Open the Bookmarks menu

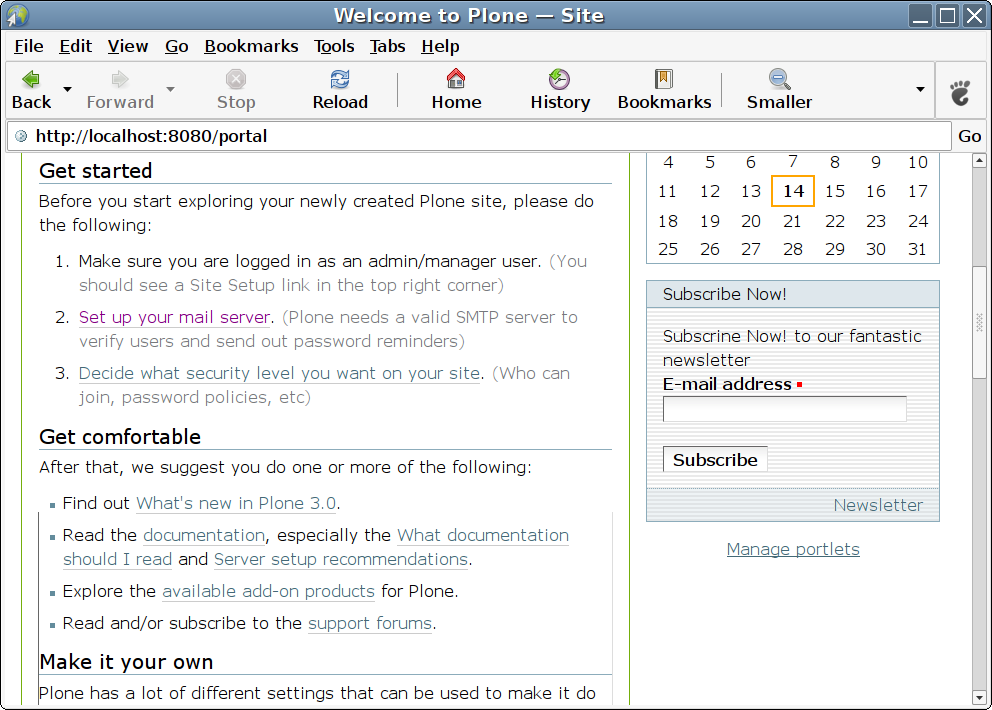251,46
